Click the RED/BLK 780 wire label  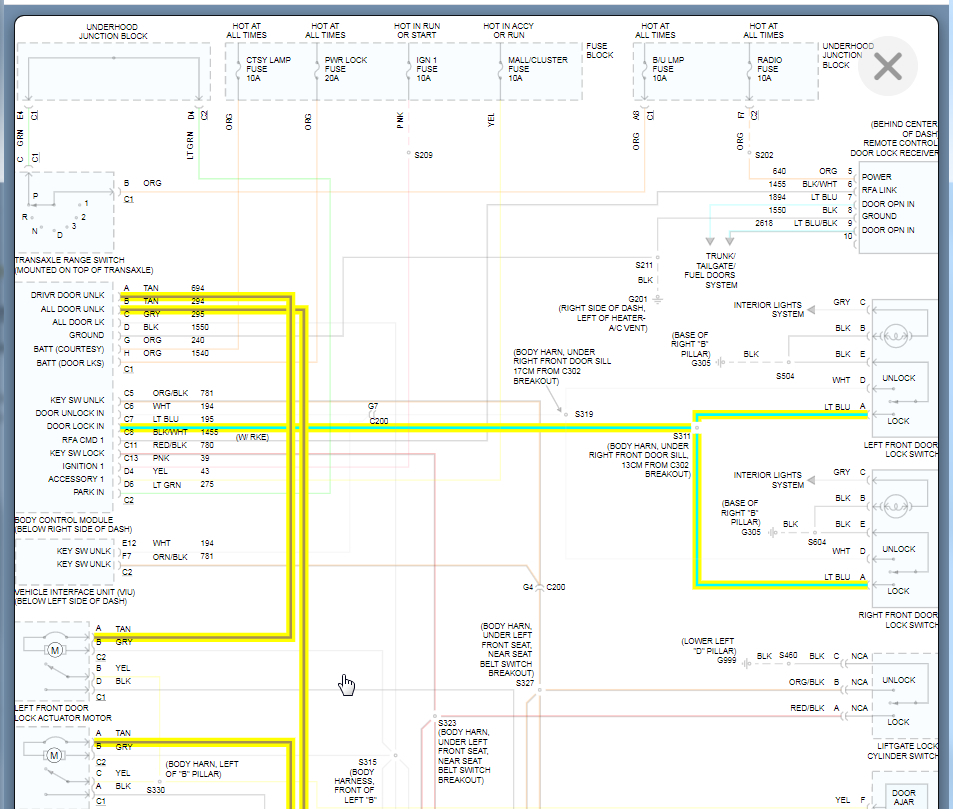click(x=184, y=445)
